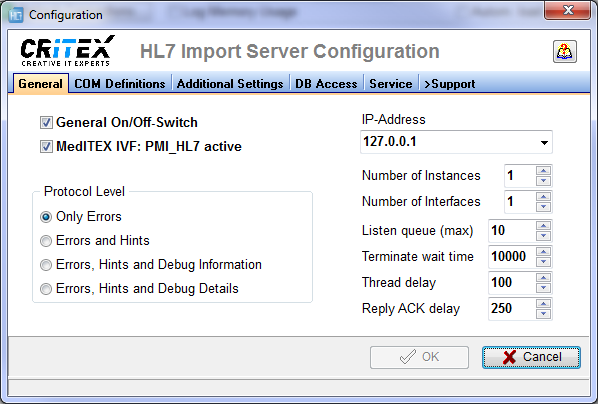This screenshot has width=598, height=404.
Task: Click the Protocol Level group label
Action: pos(84,192)
